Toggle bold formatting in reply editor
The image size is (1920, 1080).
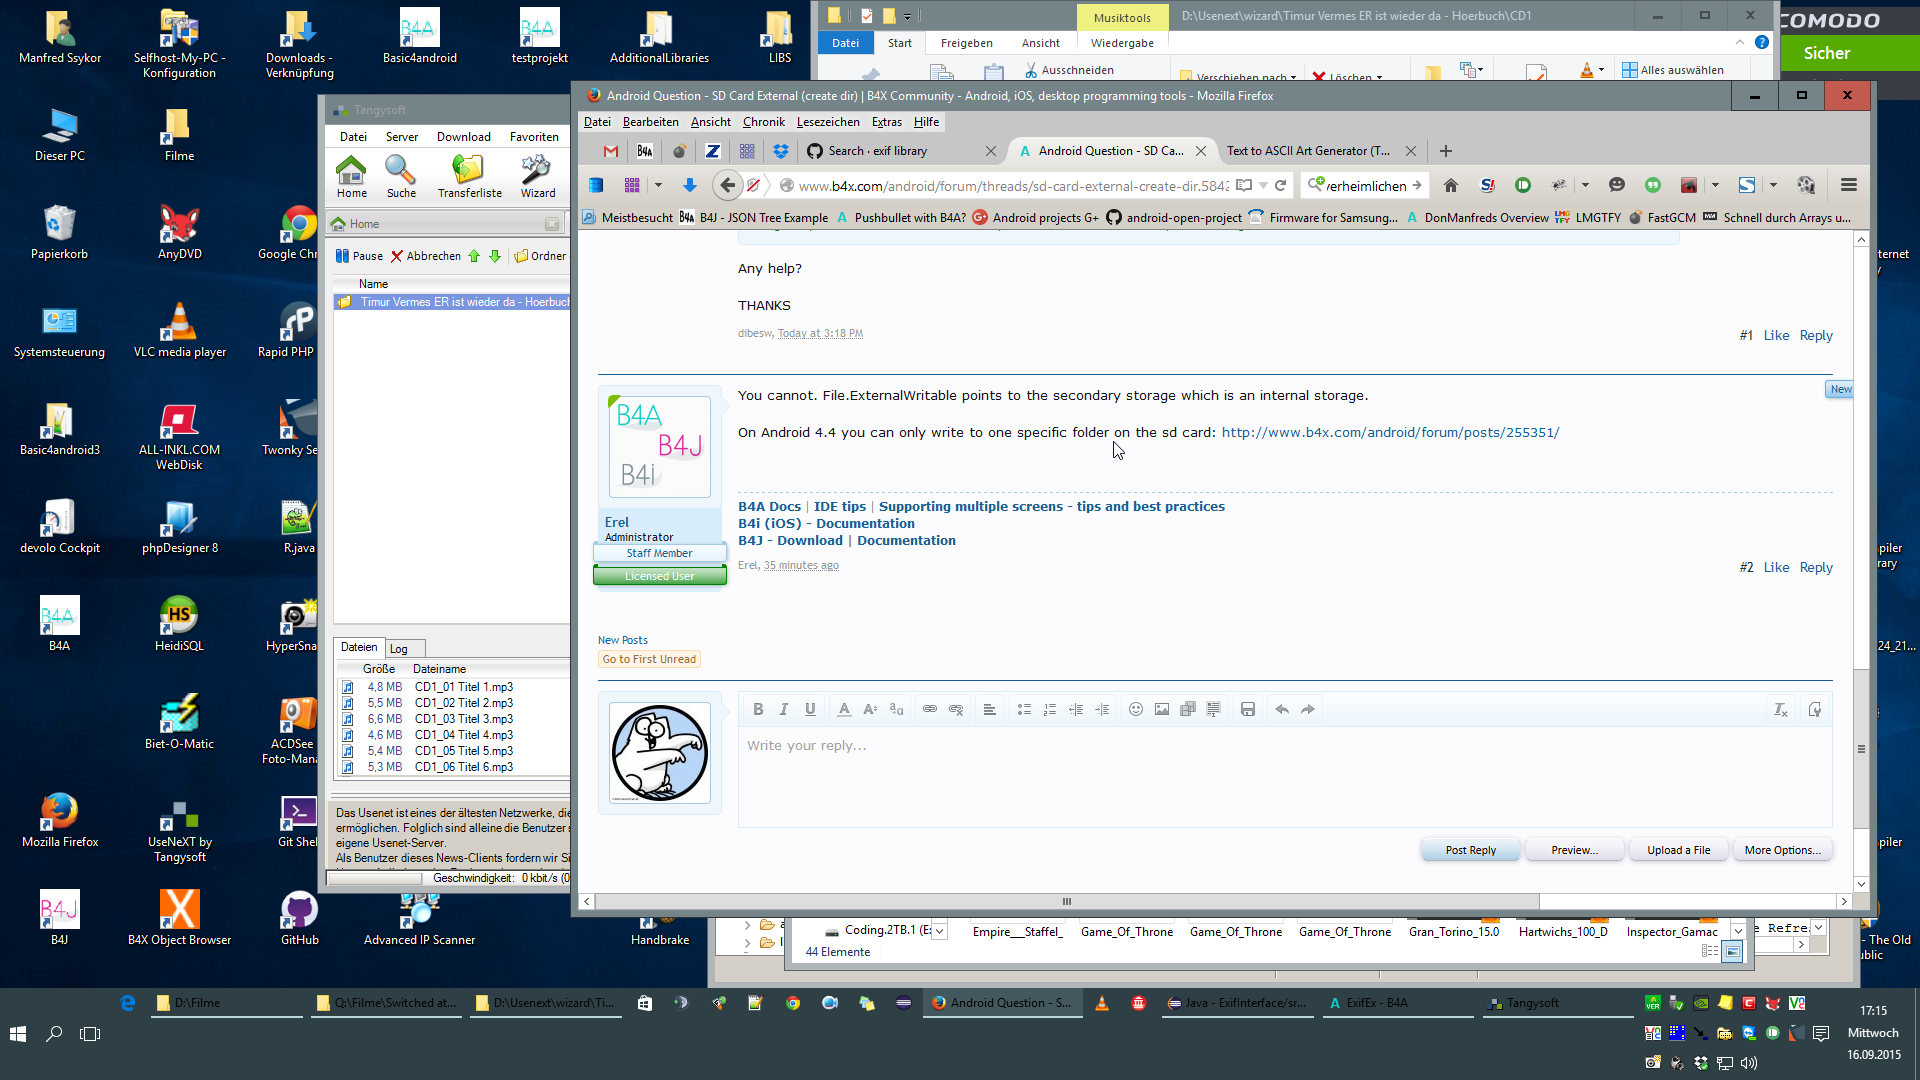[x=758, y=709]
